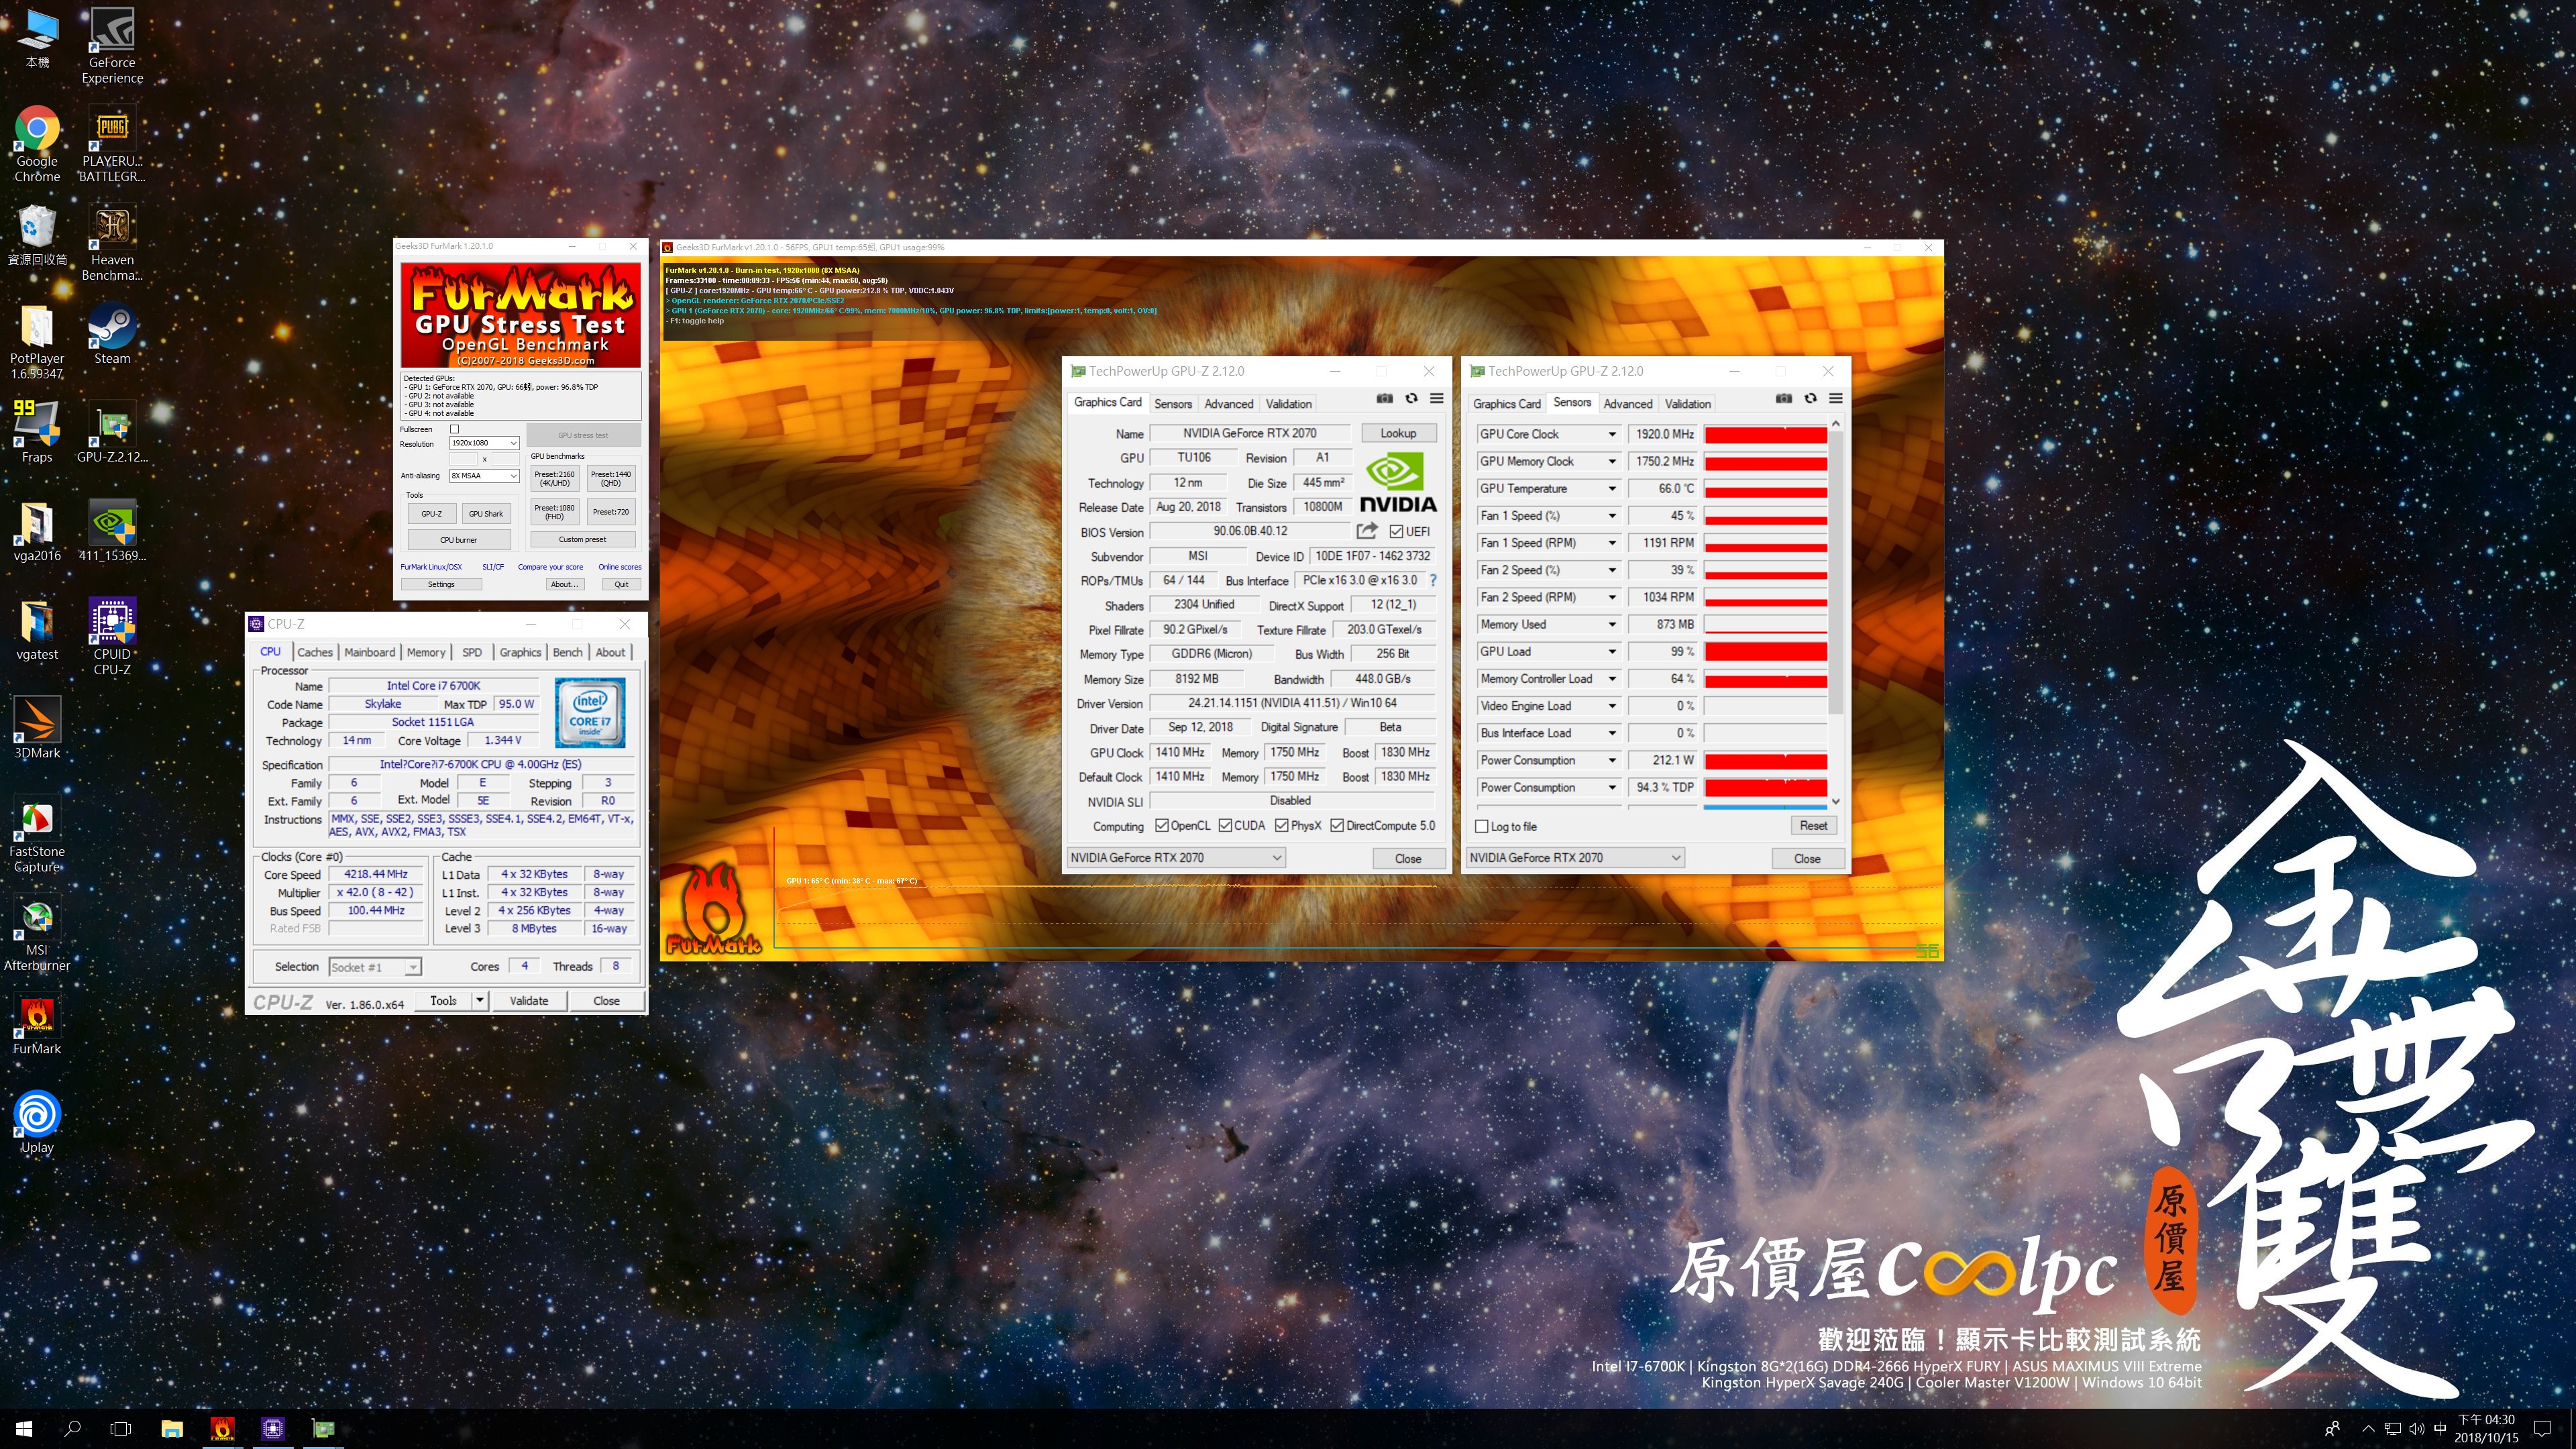Open the Online scores link in FurMark
2576x1449 pixels.
pyautogui.click(x=620, y=567)
